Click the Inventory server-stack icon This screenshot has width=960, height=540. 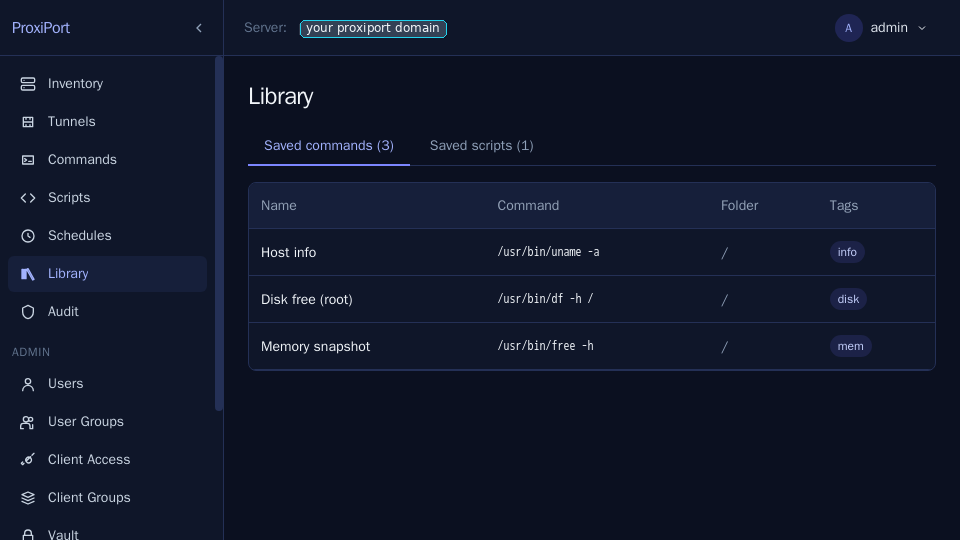click(28, 84)
